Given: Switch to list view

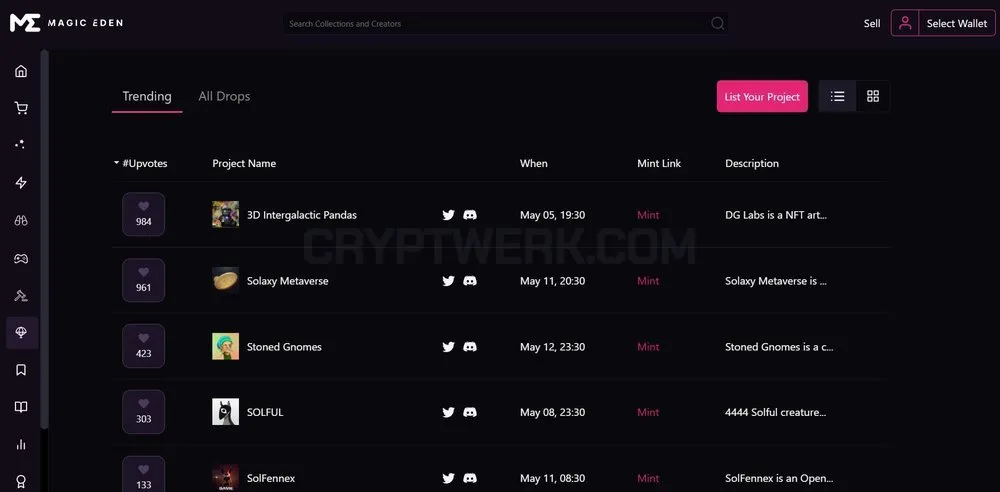Looking at the screenshot, I should click(x=837, y=96).
